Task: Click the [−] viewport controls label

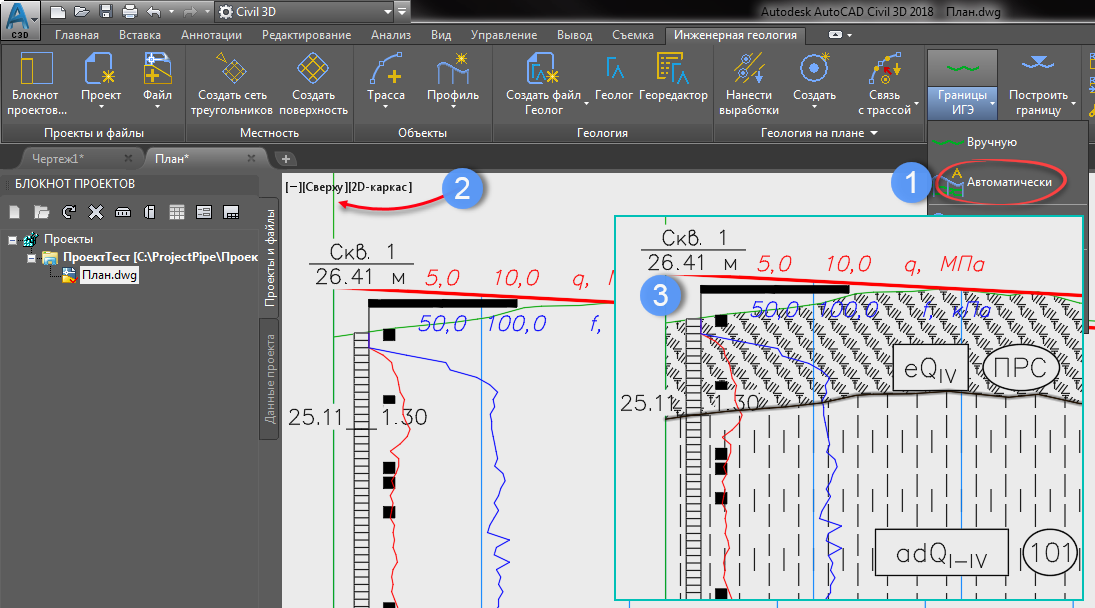Action: click(x=293, y=187)
